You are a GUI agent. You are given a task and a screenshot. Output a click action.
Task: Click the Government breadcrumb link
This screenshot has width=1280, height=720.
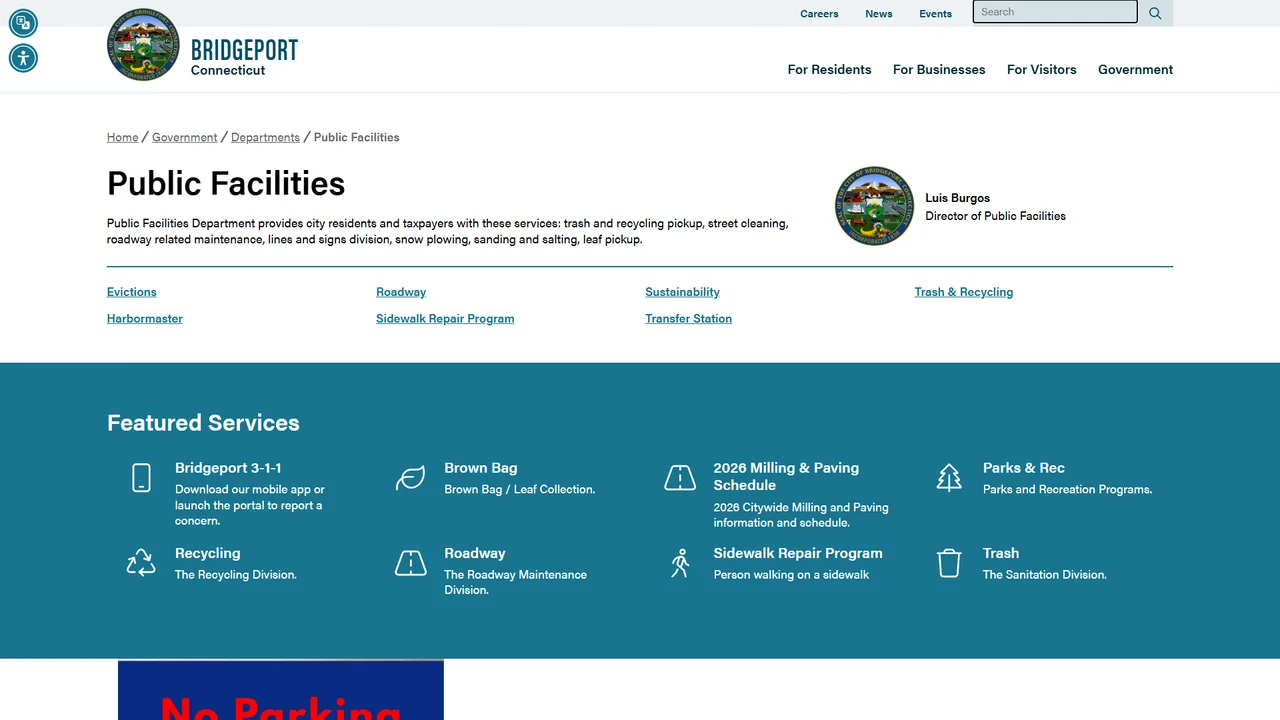(x=185, y=137)
